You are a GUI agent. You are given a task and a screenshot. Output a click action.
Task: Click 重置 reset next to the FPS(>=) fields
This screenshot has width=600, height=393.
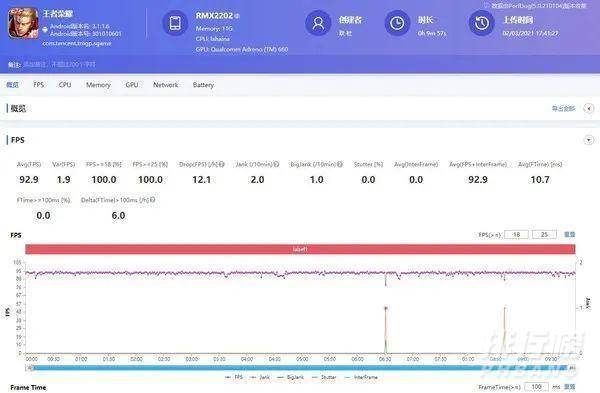(570, 234)
